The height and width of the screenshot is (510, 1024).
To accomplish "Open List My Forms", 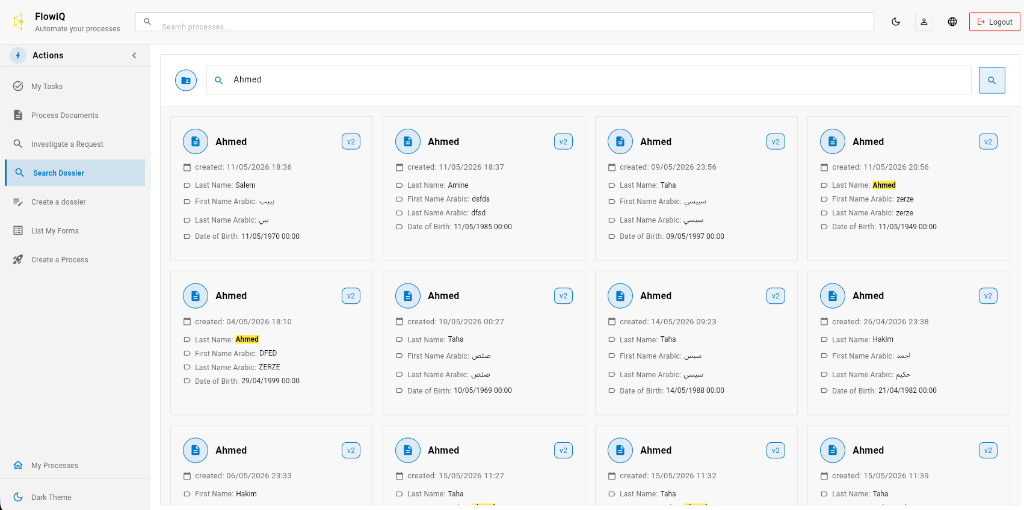I will 75,231.
